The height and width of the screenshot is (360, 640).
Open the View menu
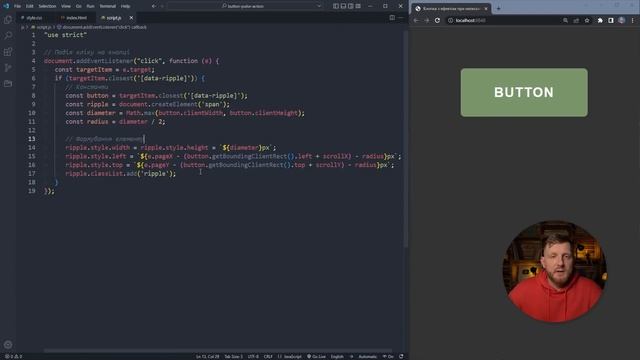click(66, 6)
